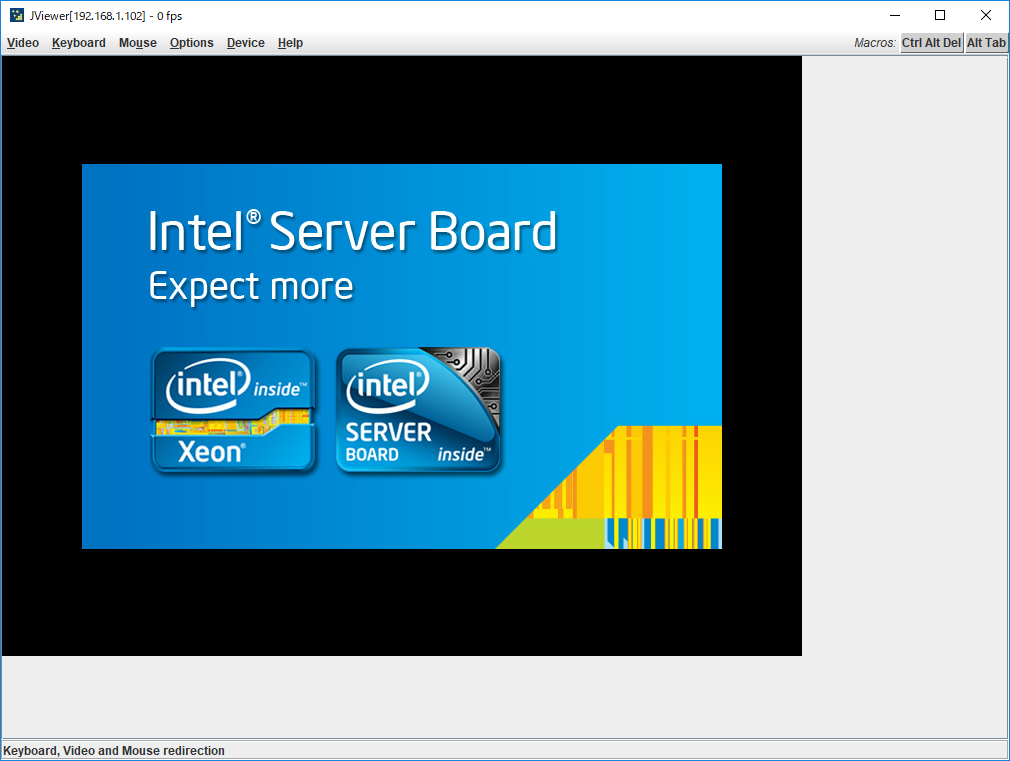
Task: Open the Options menu
Action: [191, 43]
